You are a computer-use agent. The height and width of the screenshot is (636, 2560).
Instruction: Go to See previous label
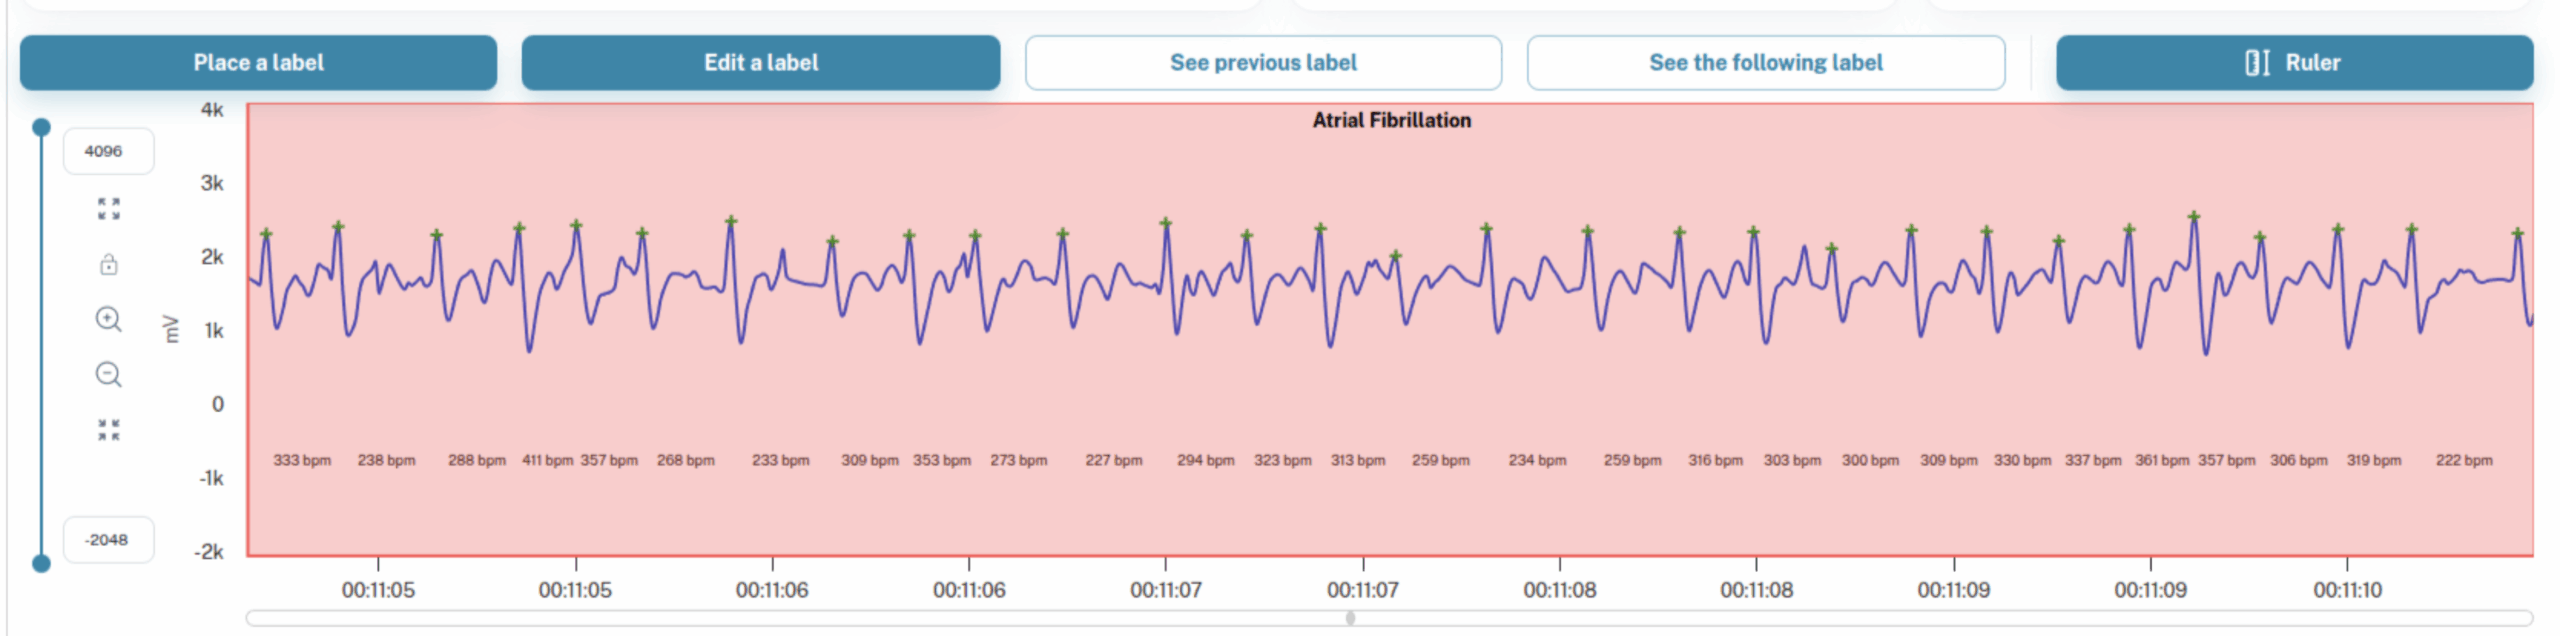(x=1263, y=63)
